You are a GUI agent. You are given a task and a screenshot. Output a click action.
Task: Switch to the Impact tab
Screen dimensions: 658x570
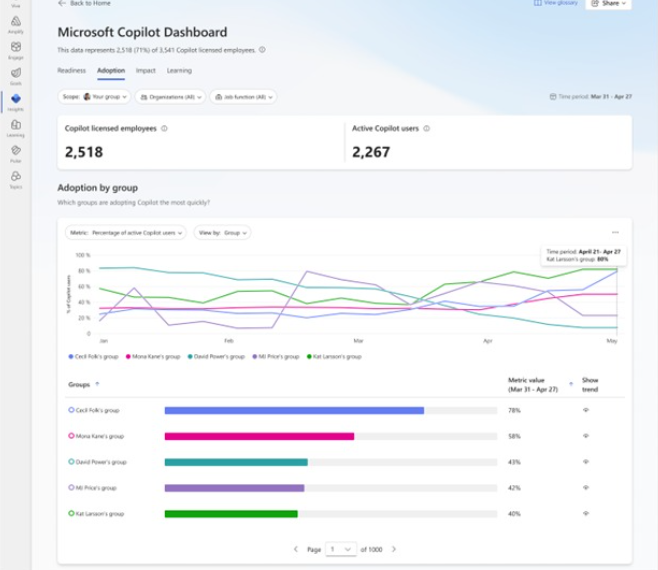point(146,71)
